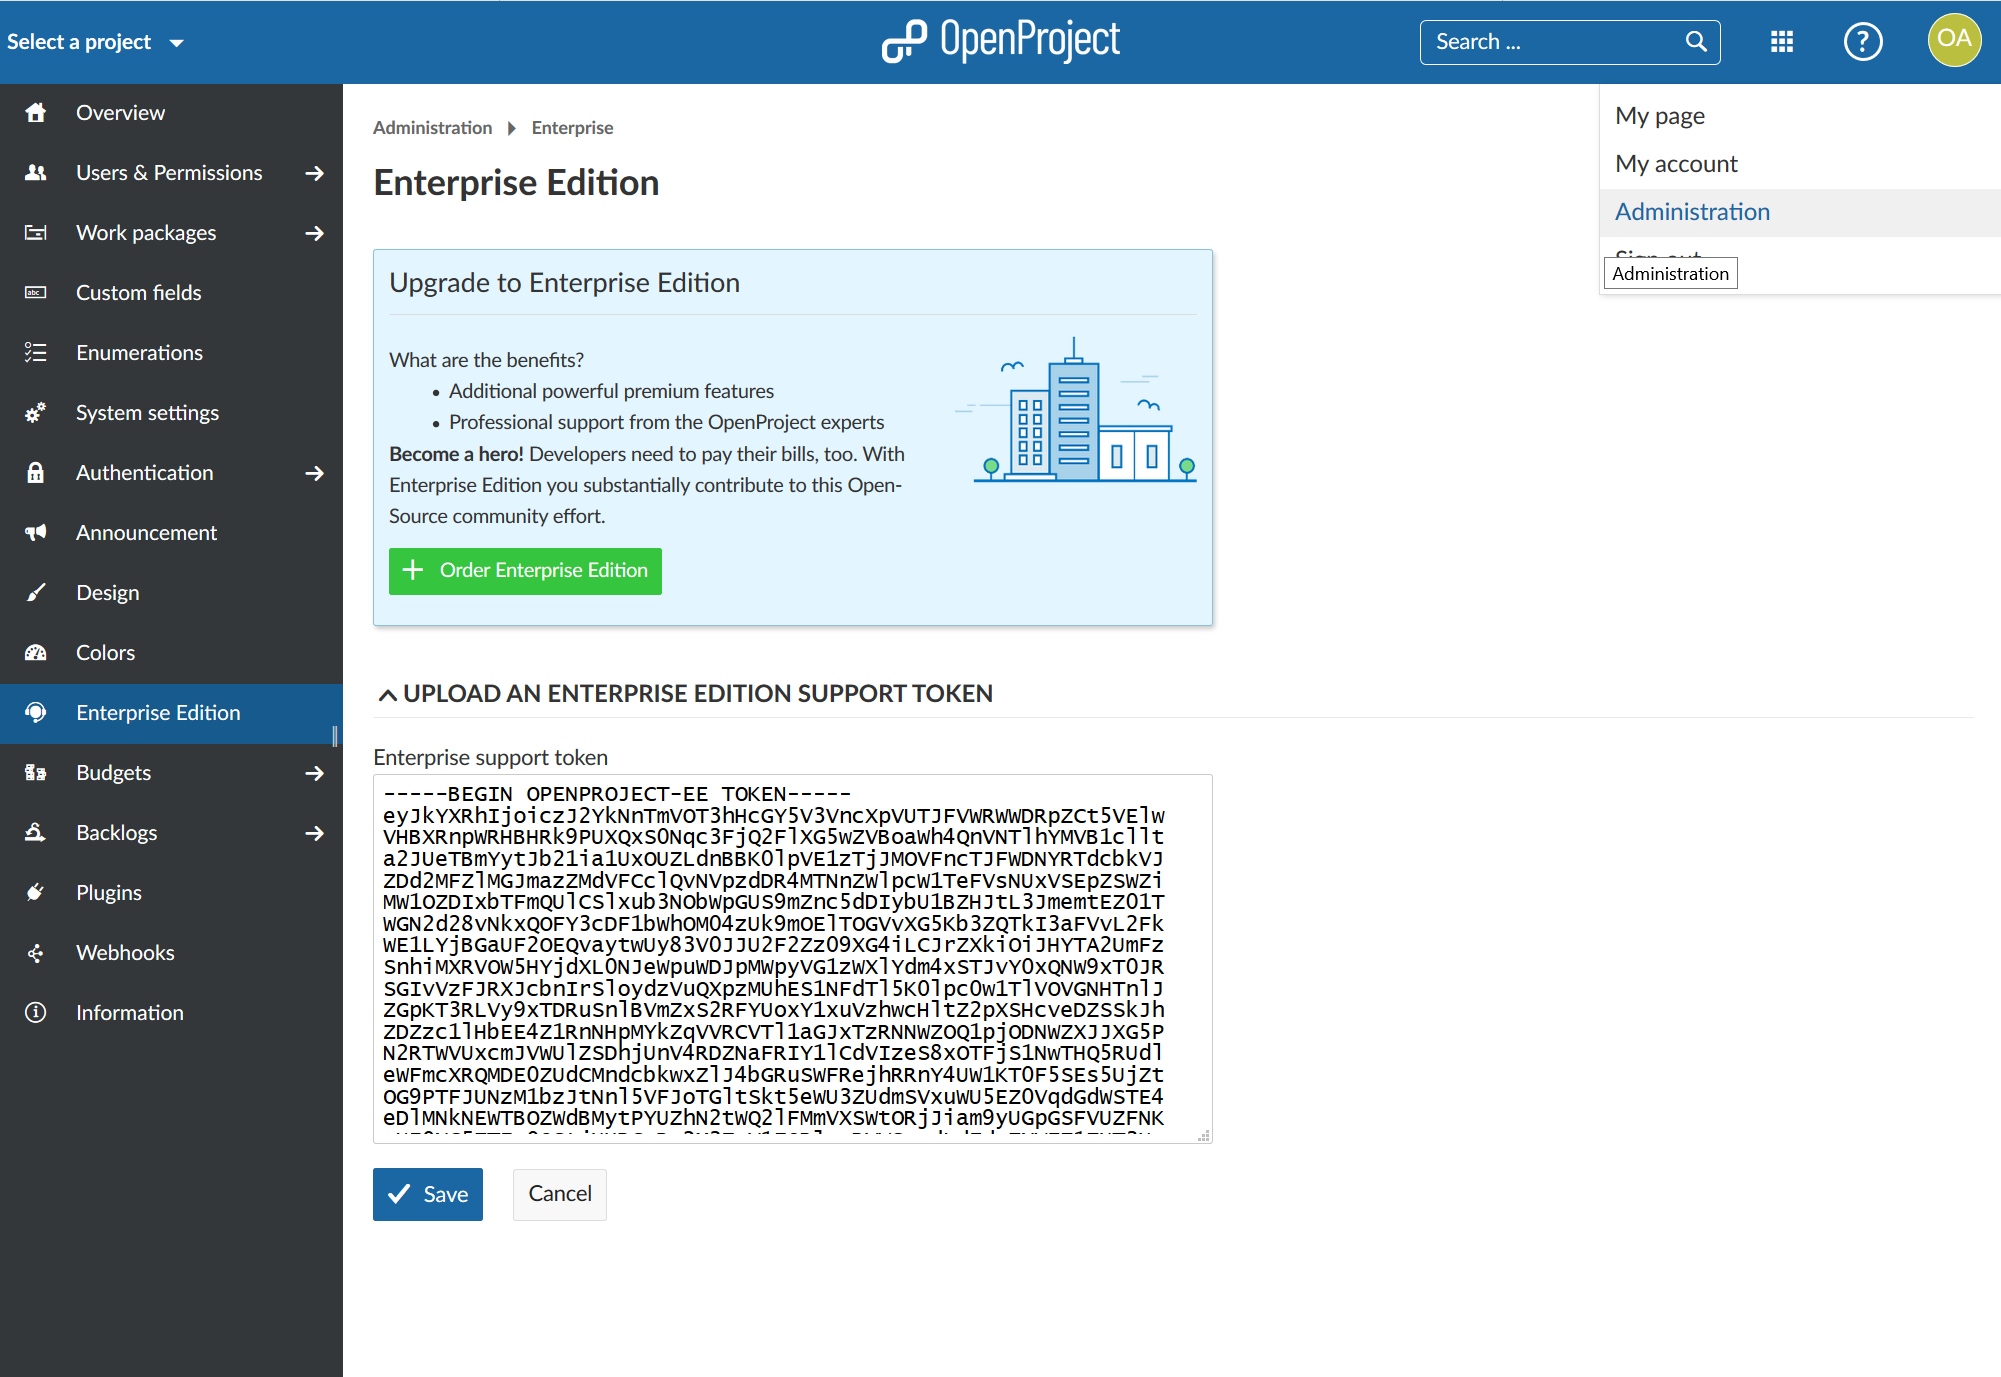This screenshot has height=1377, width=2001.
Task: Click the Order Enterprise Edition button
Action: click(526, 570)
